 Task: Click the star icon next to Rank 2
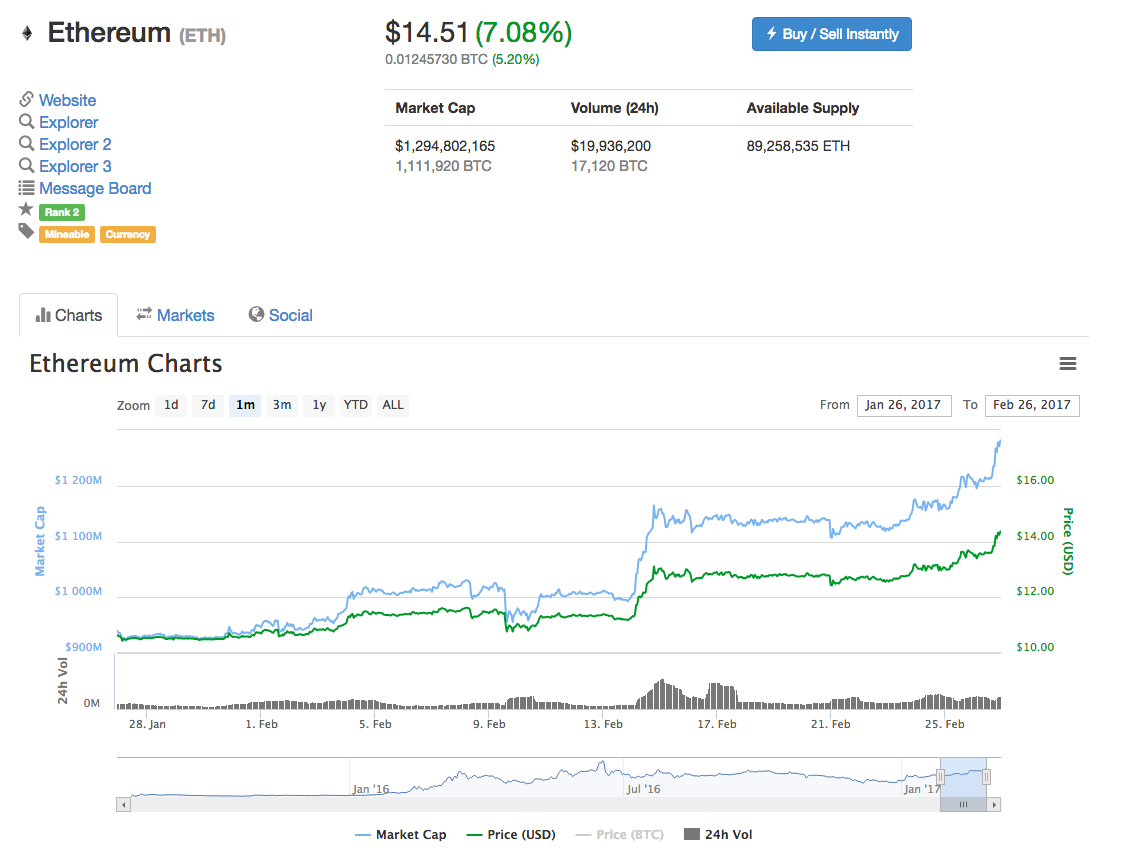[25, 211]
